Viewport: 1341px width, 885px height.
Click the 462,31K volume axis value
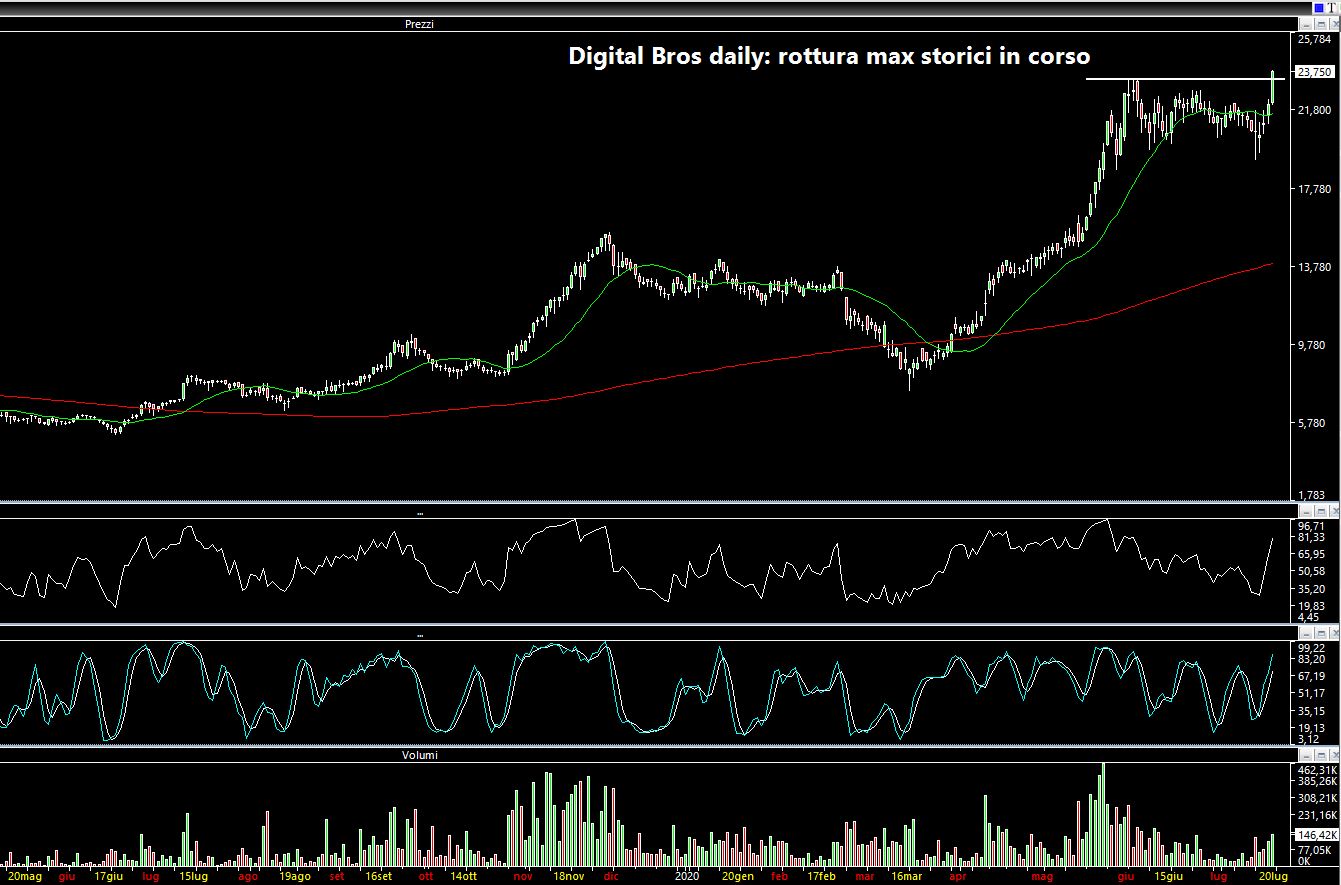pos(1317,770)
